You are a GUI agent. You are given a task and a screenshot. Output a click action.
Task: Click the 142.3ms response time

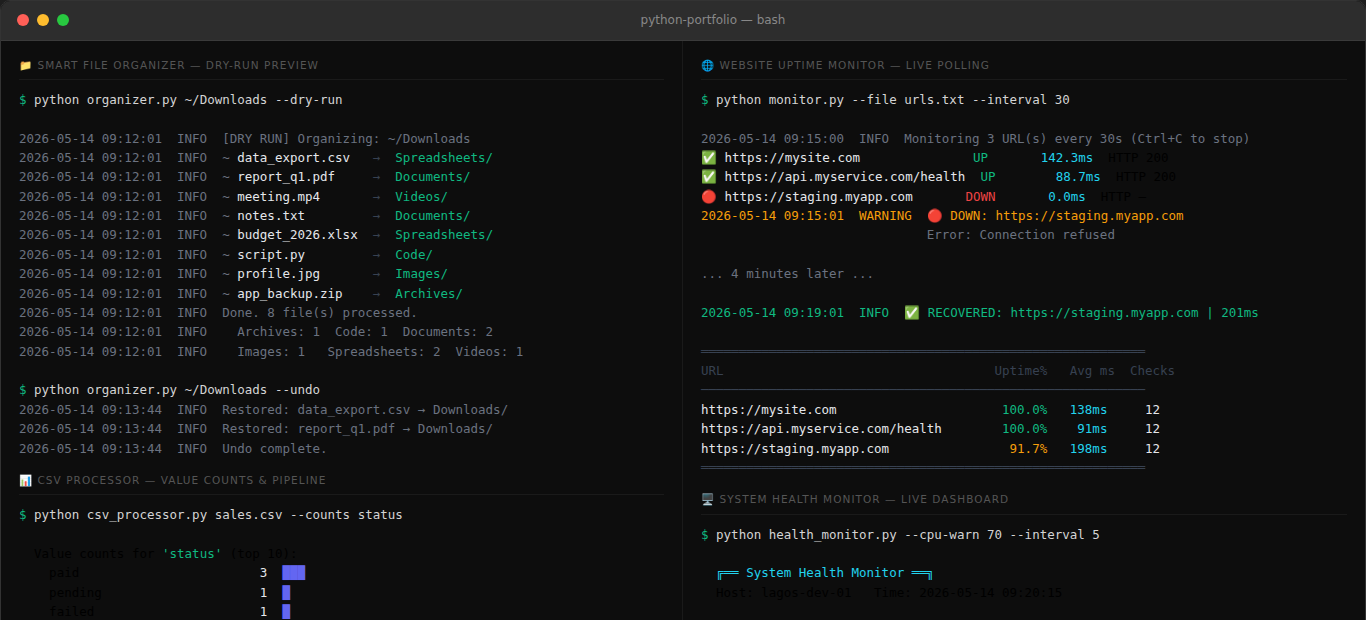pyautogui.click(x=1067, y=158)
